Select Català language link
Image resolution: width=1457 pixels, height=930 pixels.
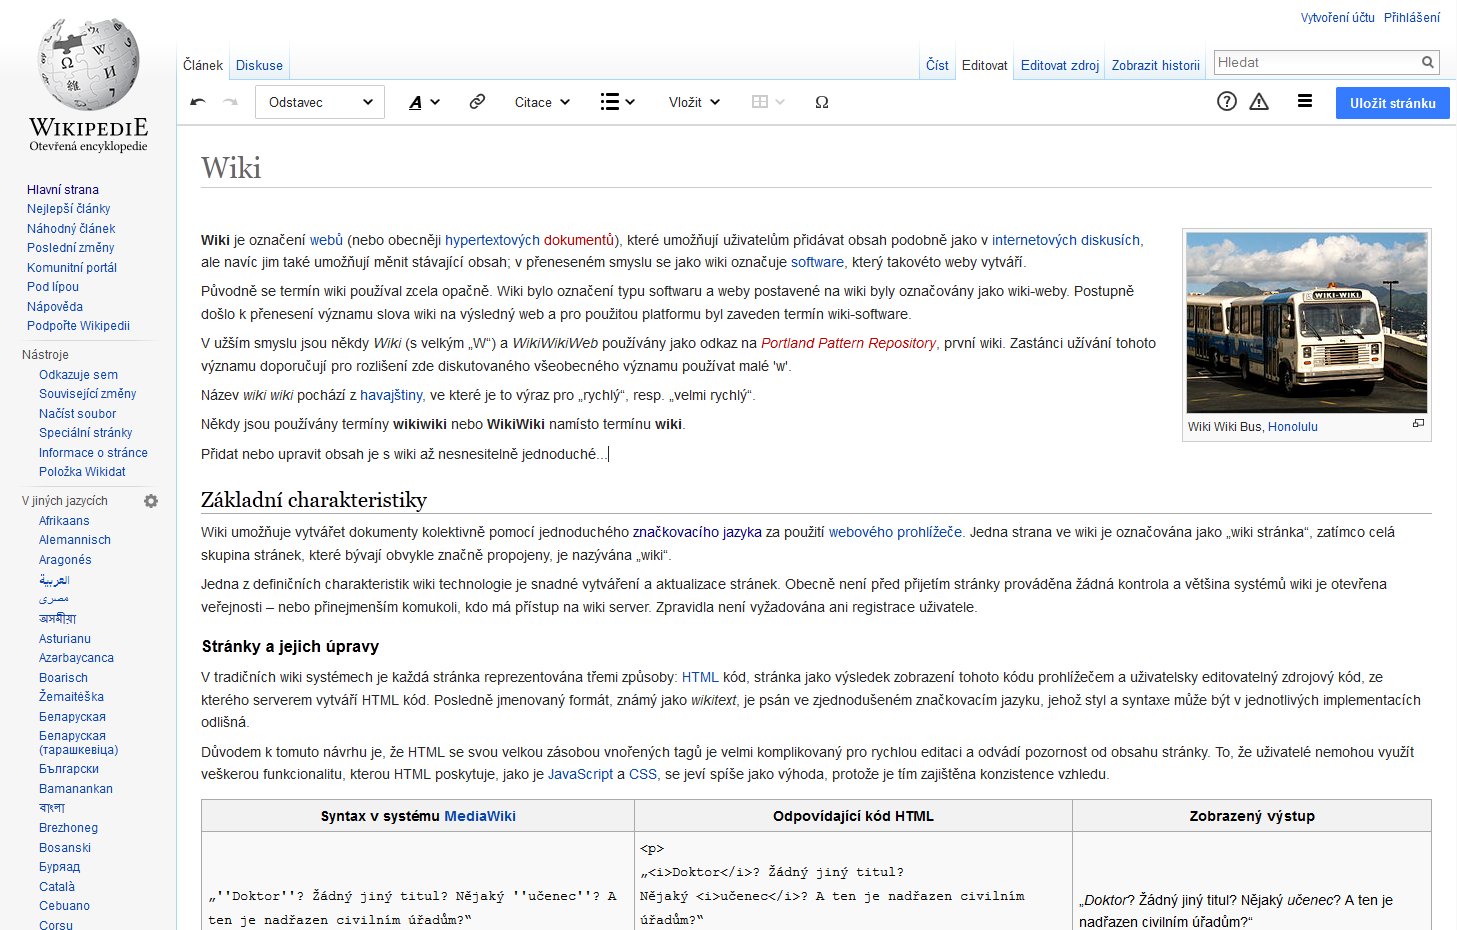[57, 887]
